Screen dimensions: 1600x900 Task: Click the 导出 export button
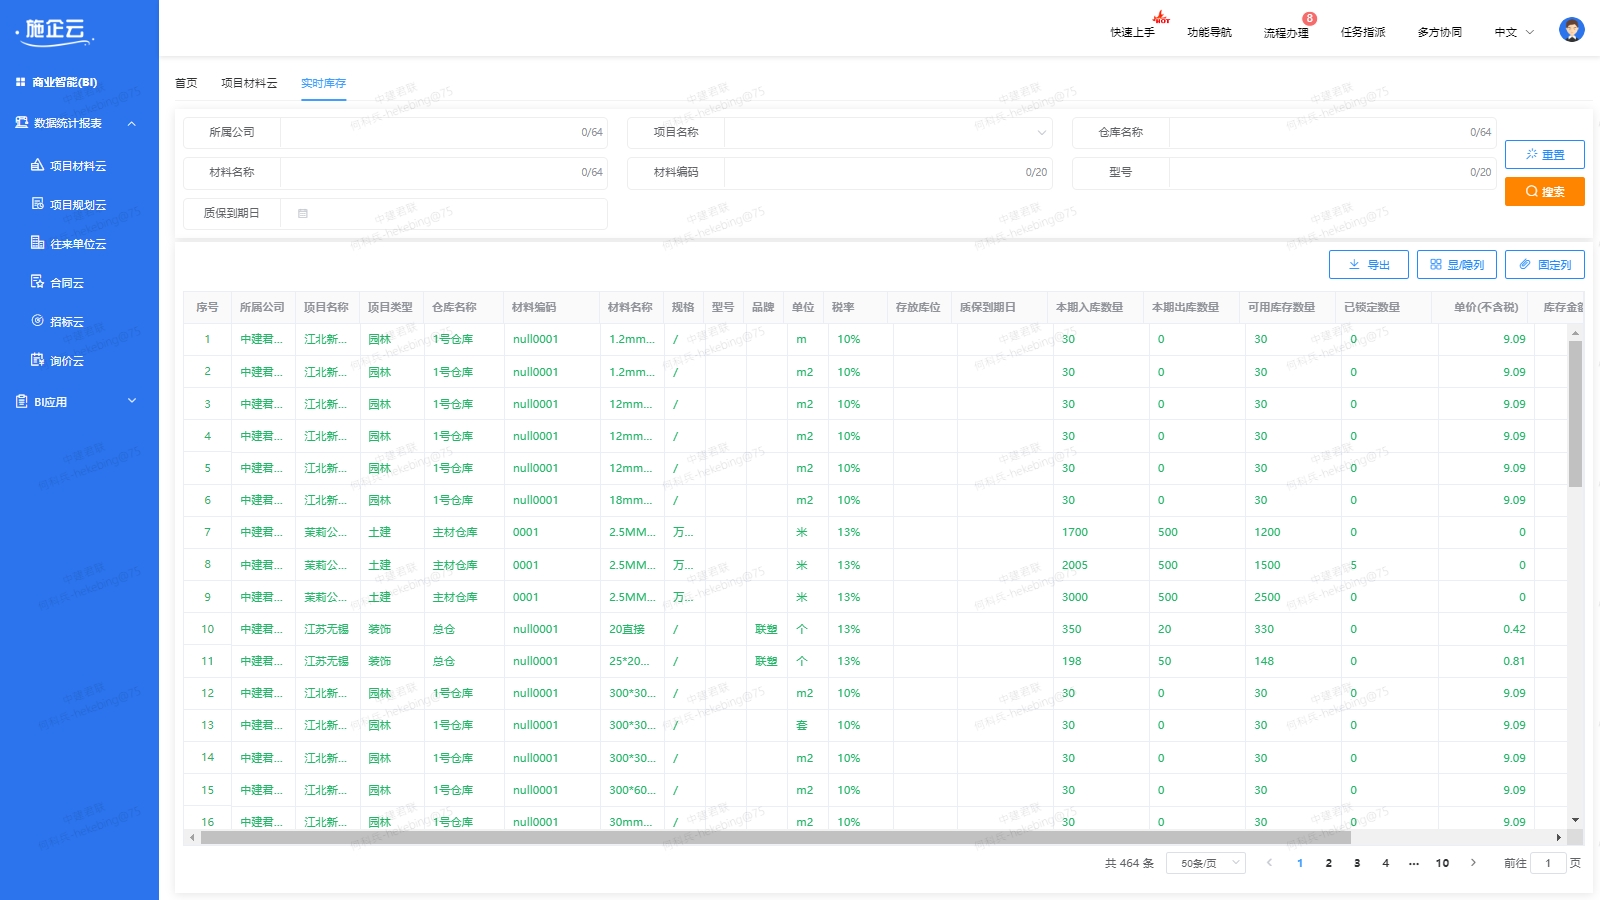point(1368,265)
